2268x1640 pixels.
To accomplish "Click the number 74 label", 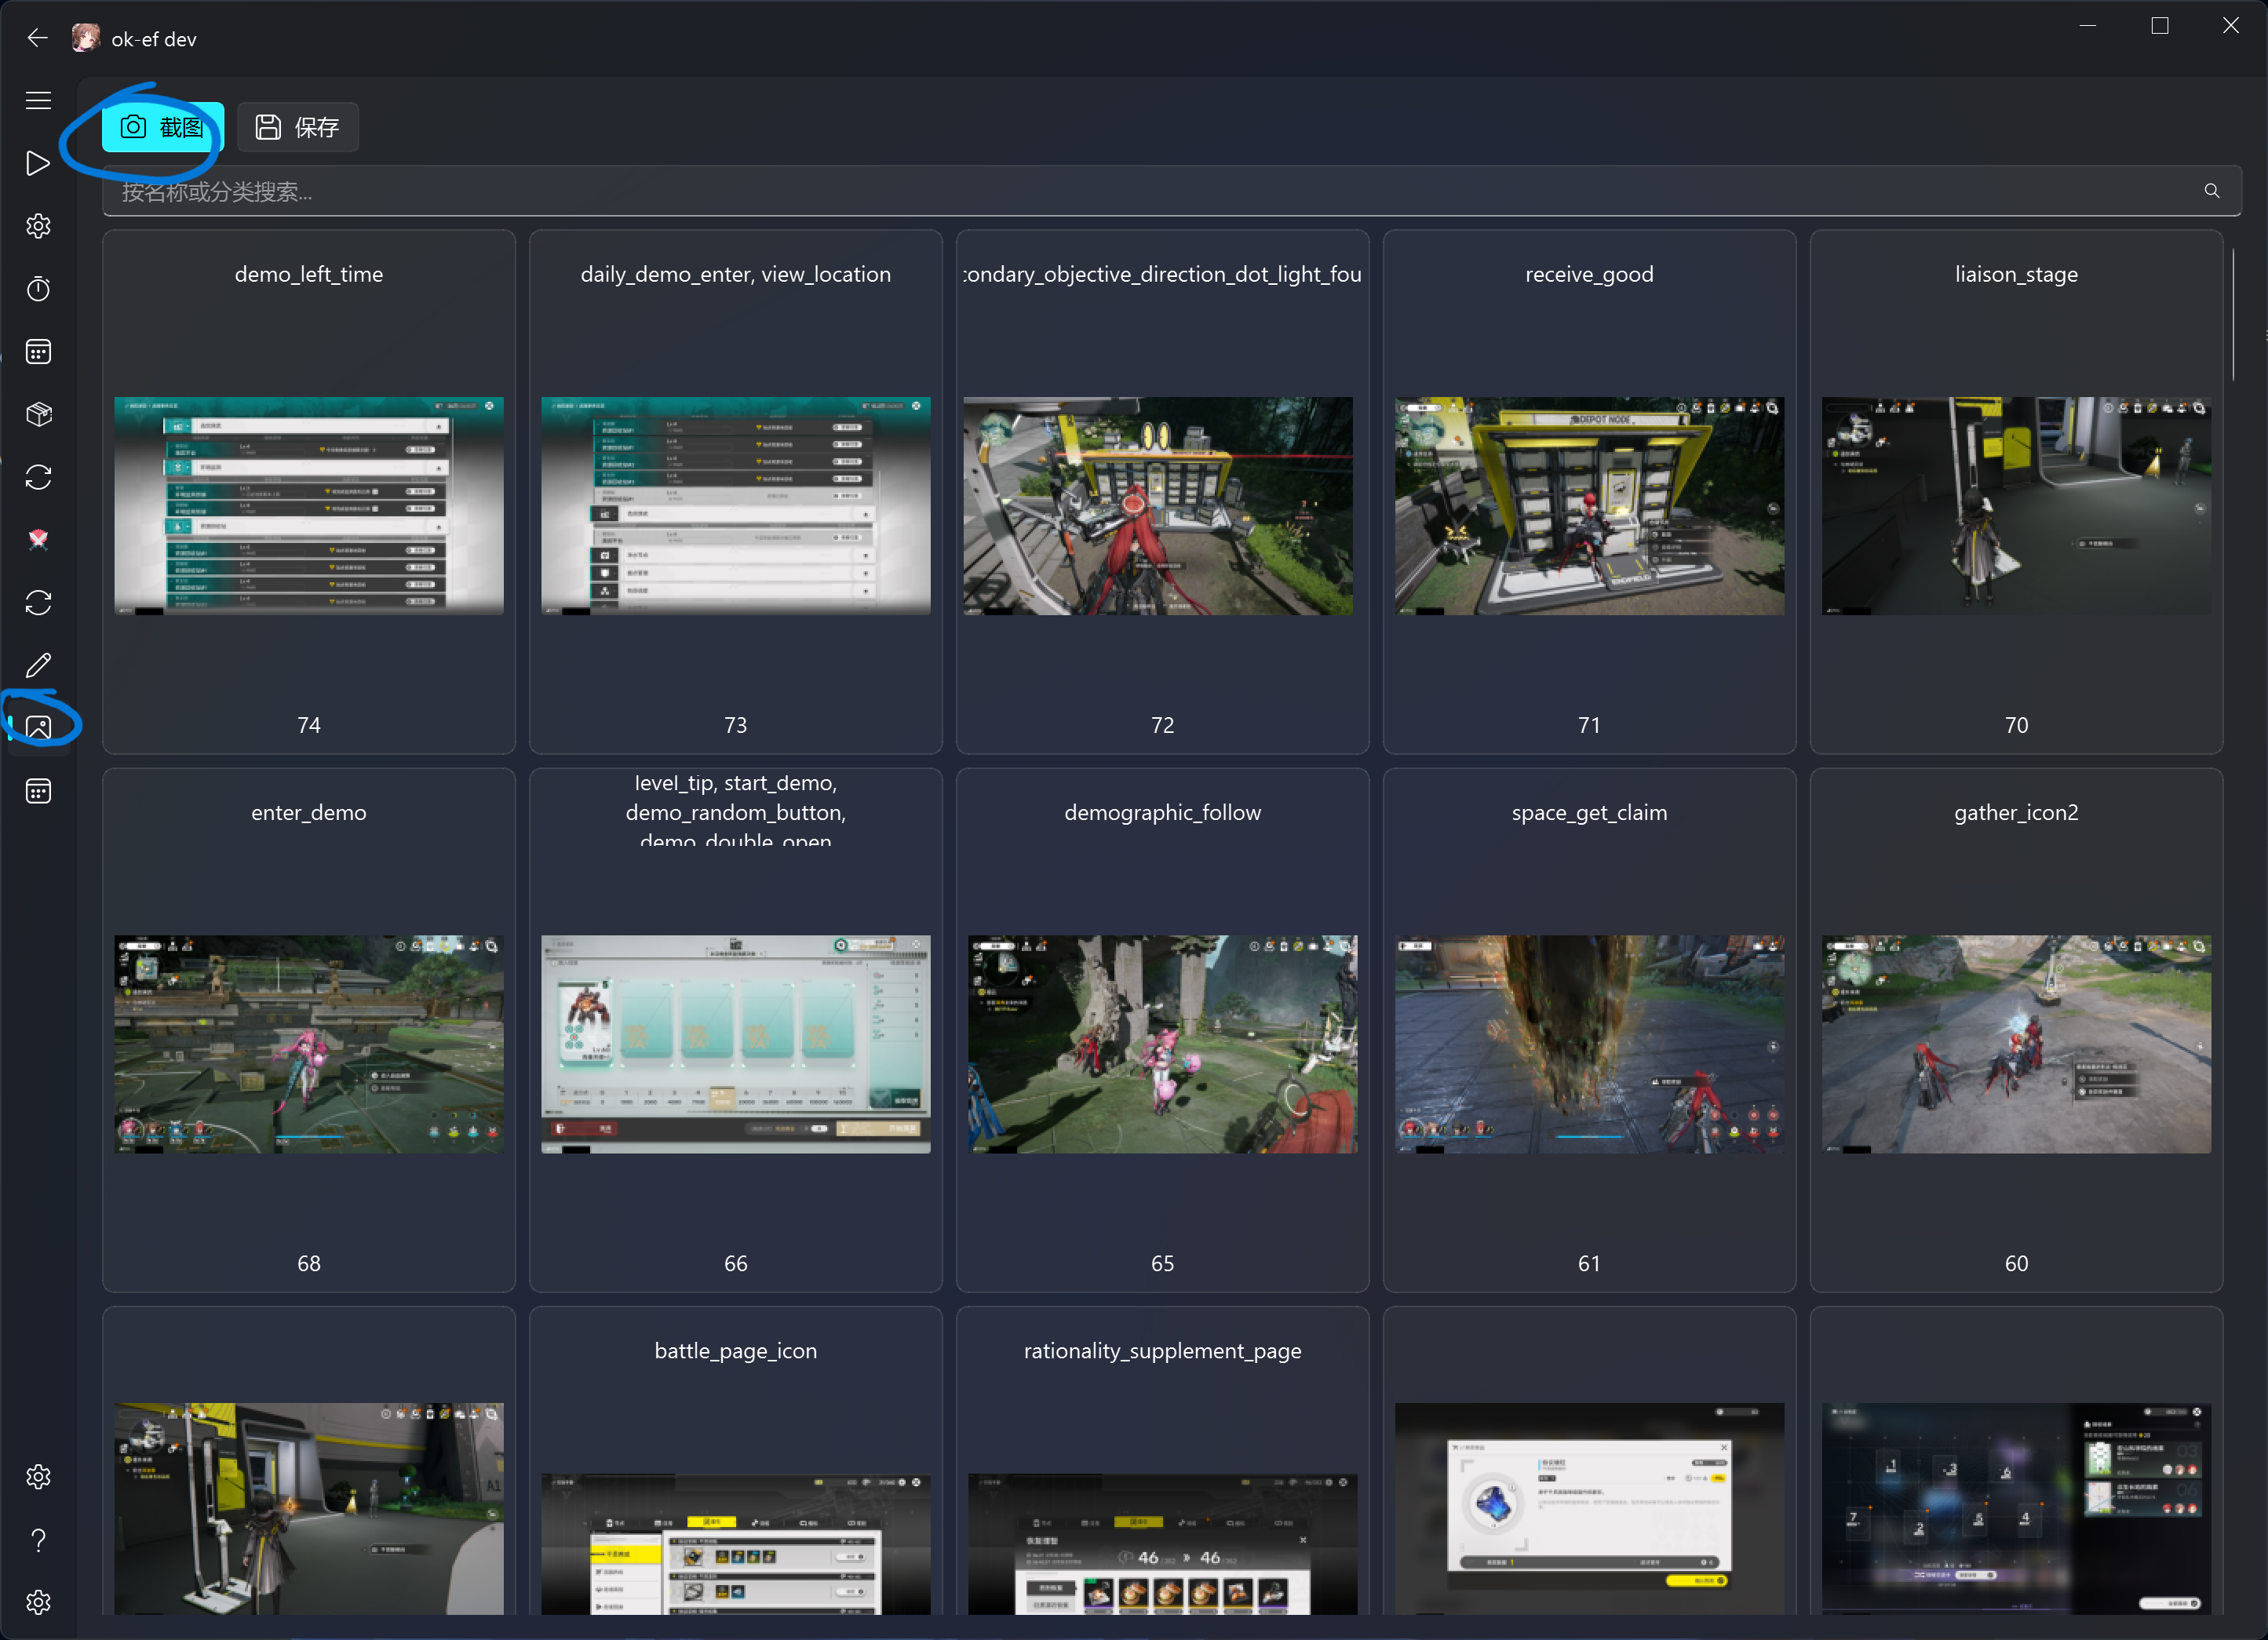I will pos(309,725).
